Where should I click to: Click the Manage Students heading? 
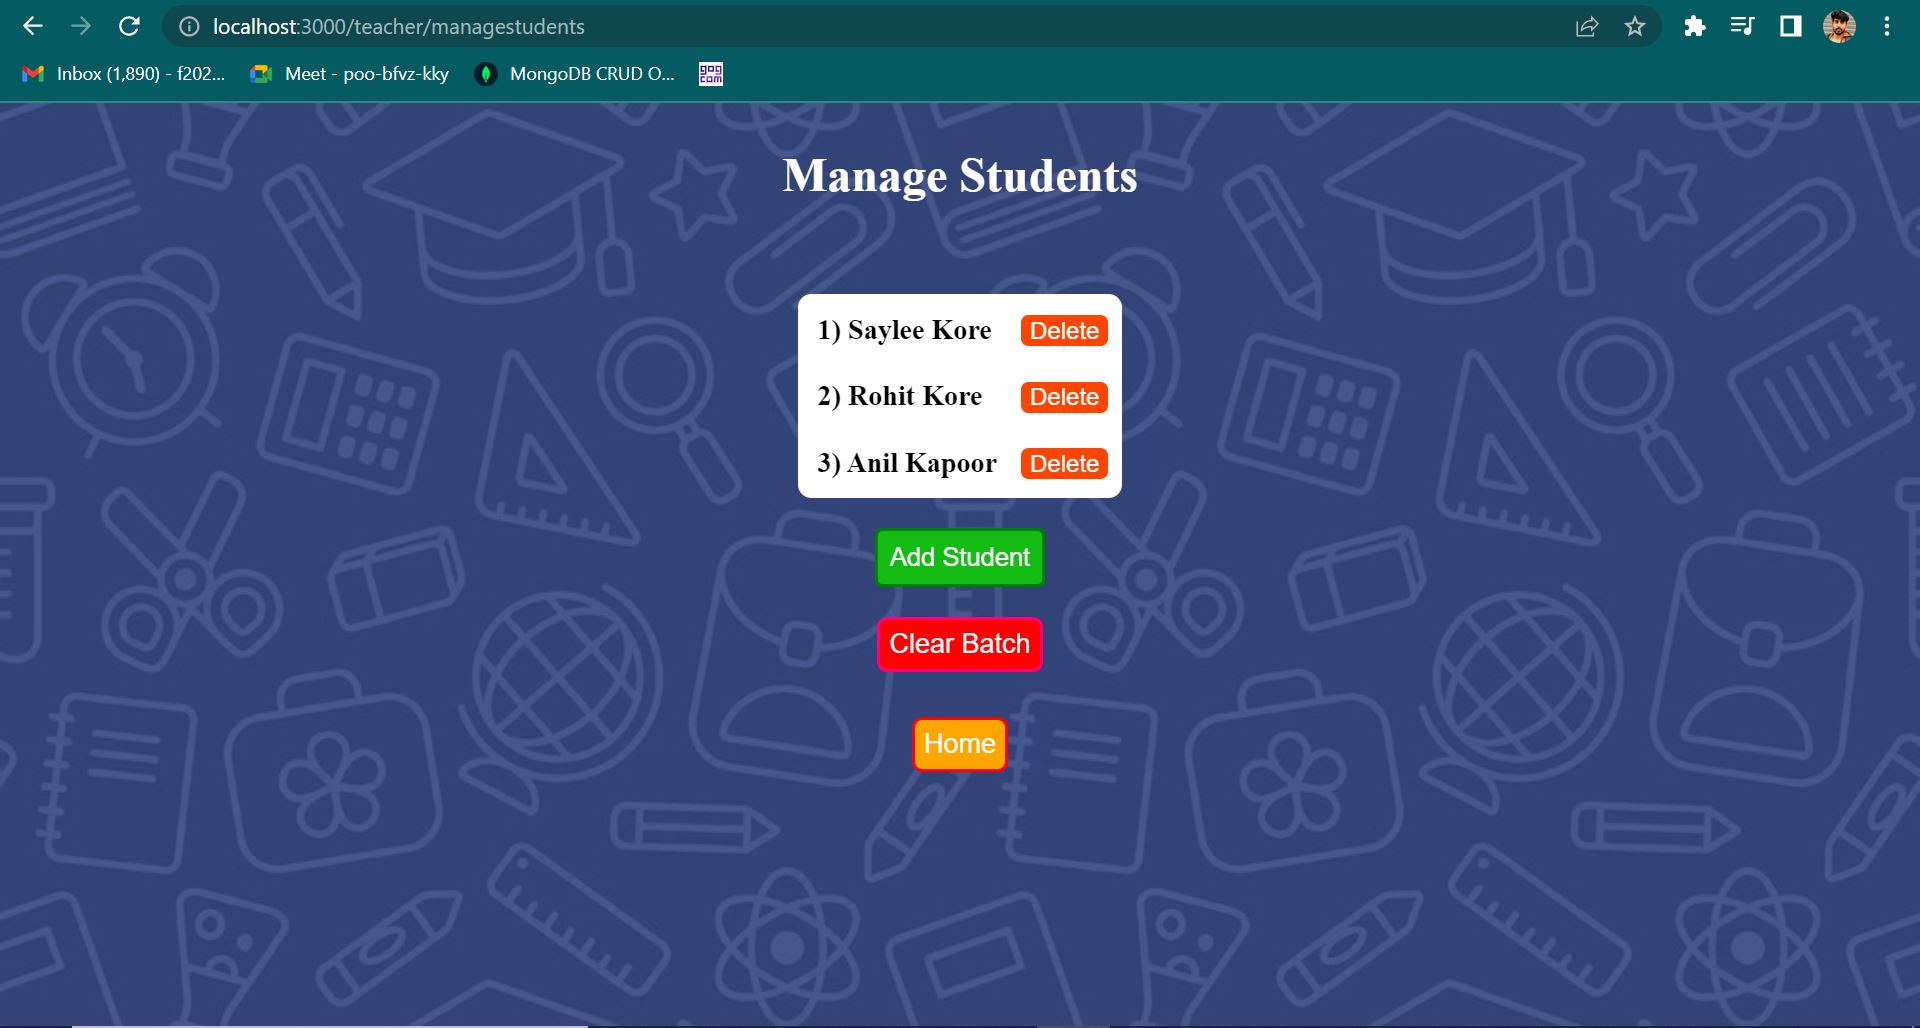[x=960, y=176]
